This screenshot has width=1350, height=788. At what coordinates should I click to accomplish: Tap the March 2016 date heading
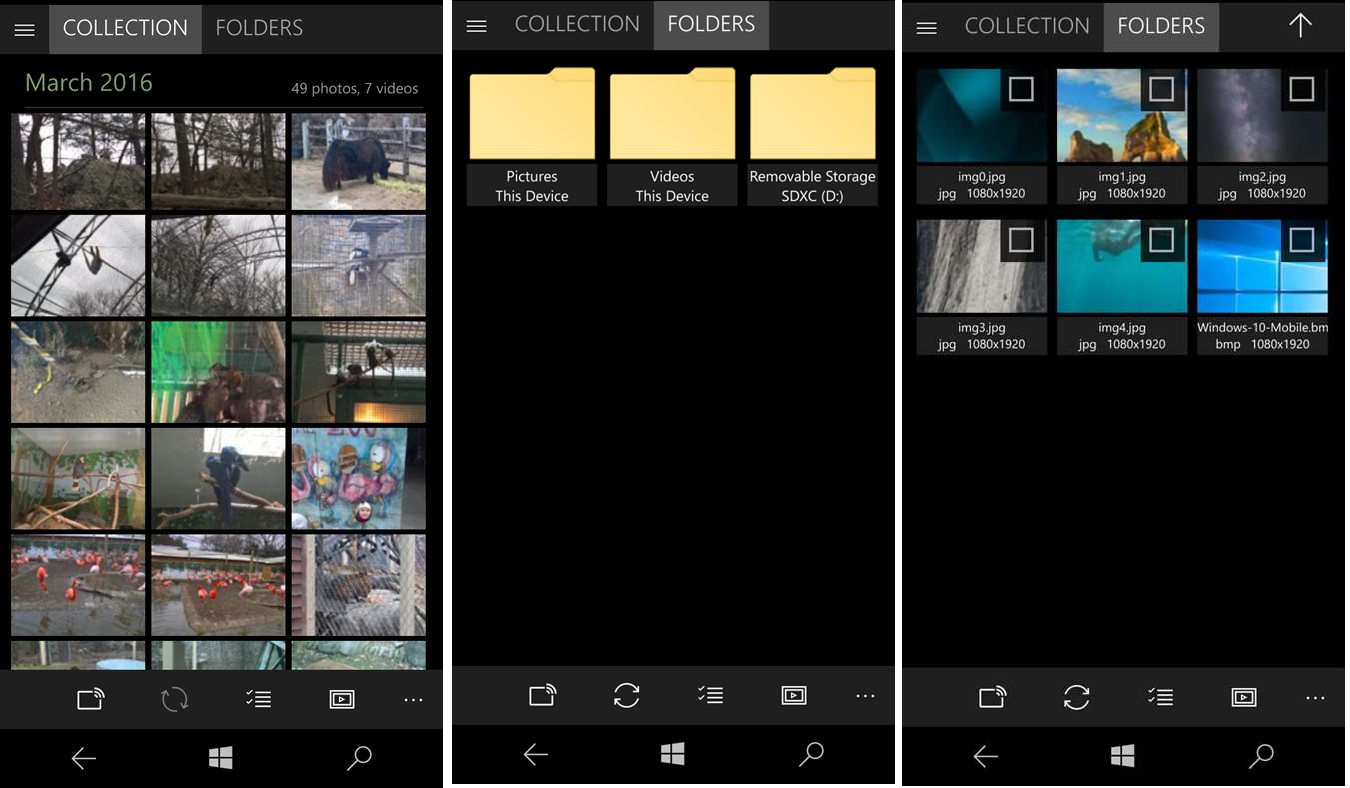tap(89, 83)
